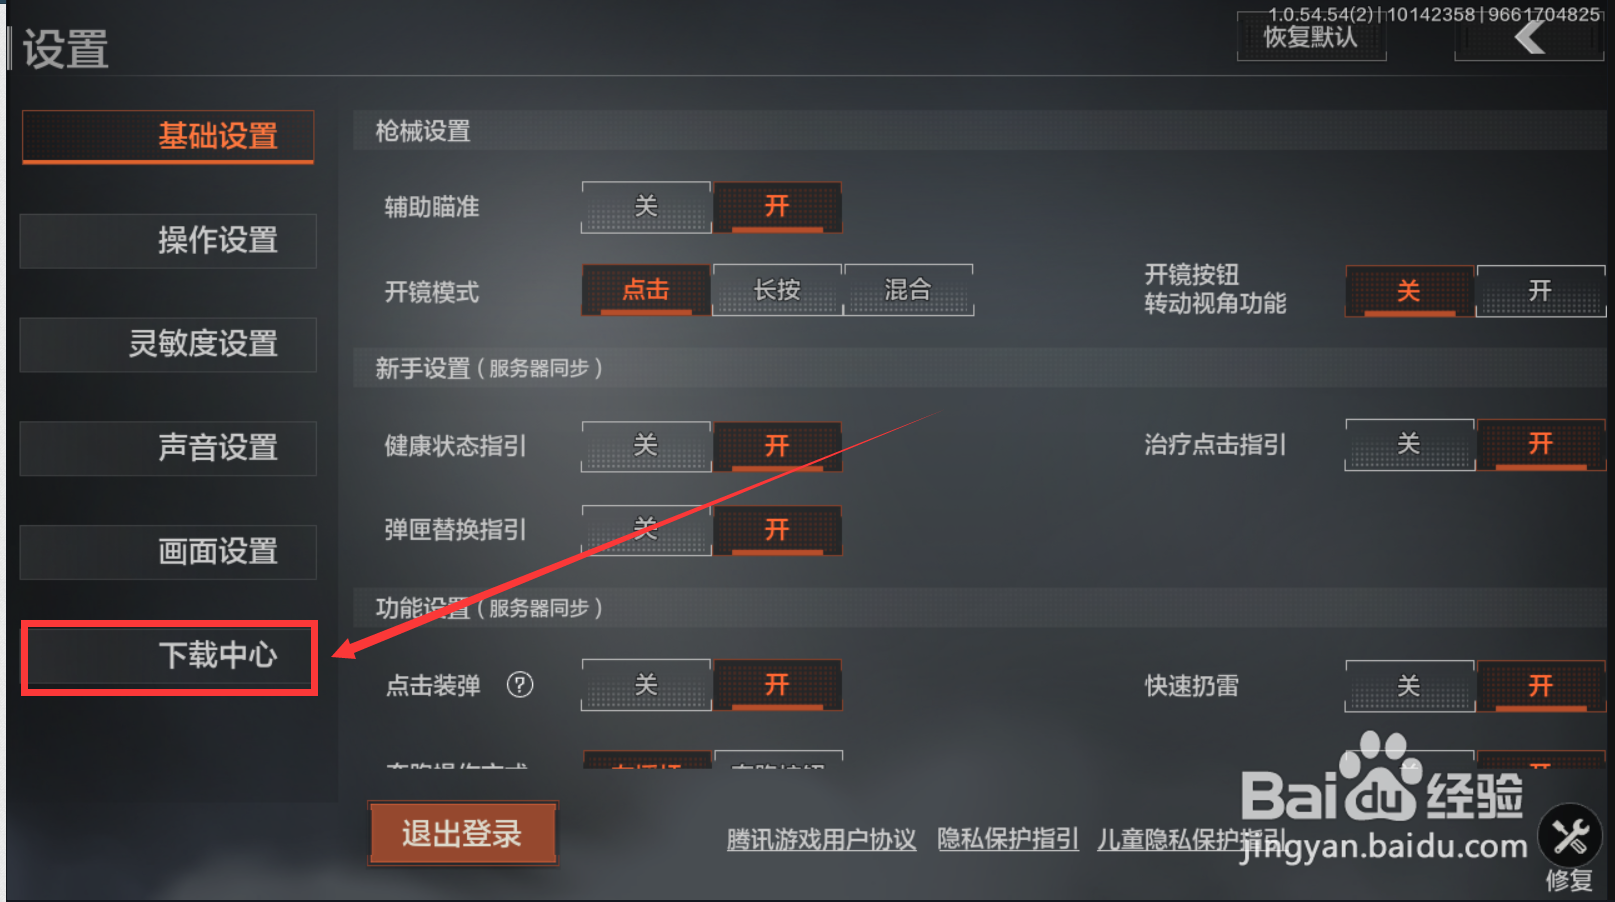The image size is (1615, 902).
Task: Open the 操作设置 tab
Action: pyautogui.click(x=168, y=240)
